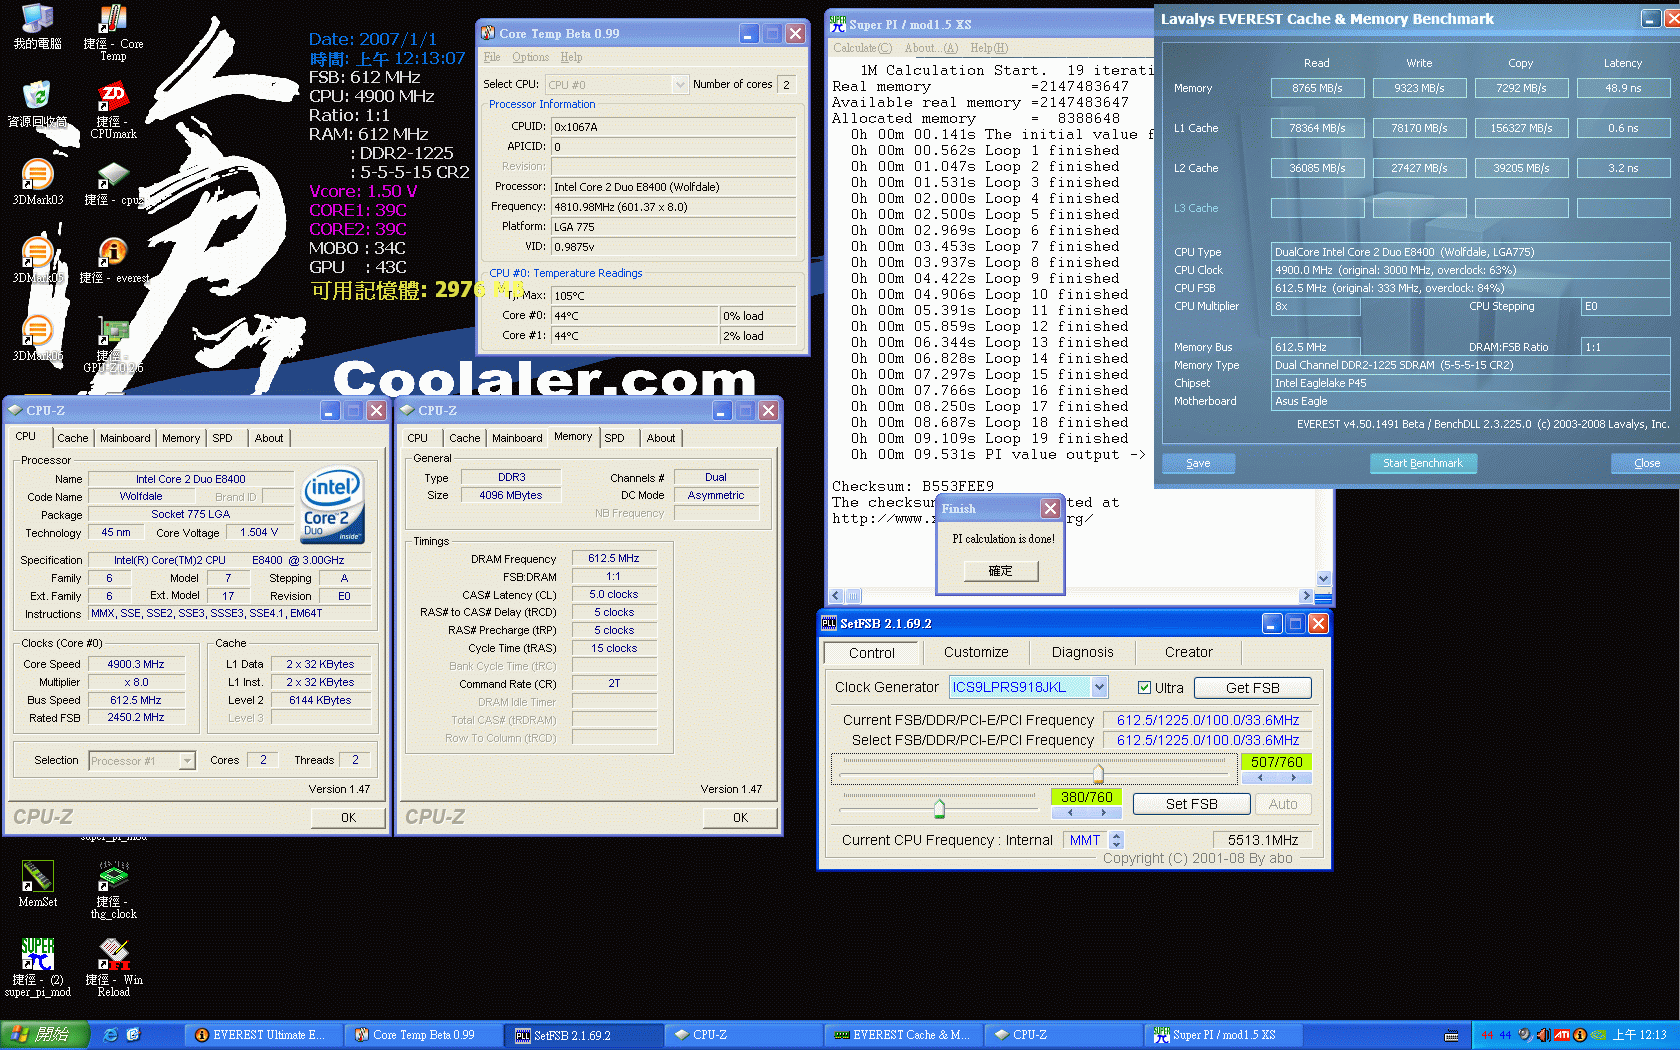Image resolution: width=1680 pixels, height=1050 pixels.
Task: Select the everest shortcut desktop icon
Action: point(113,260)
